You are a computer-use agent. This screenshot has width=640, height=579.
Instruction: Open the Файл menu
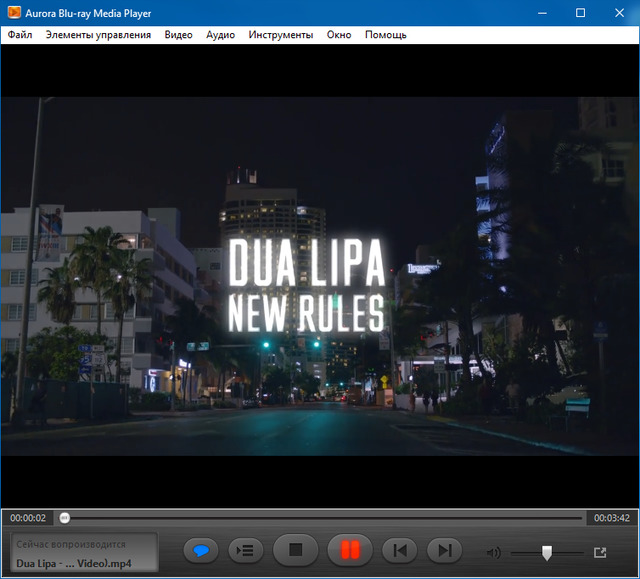point(20,35)
